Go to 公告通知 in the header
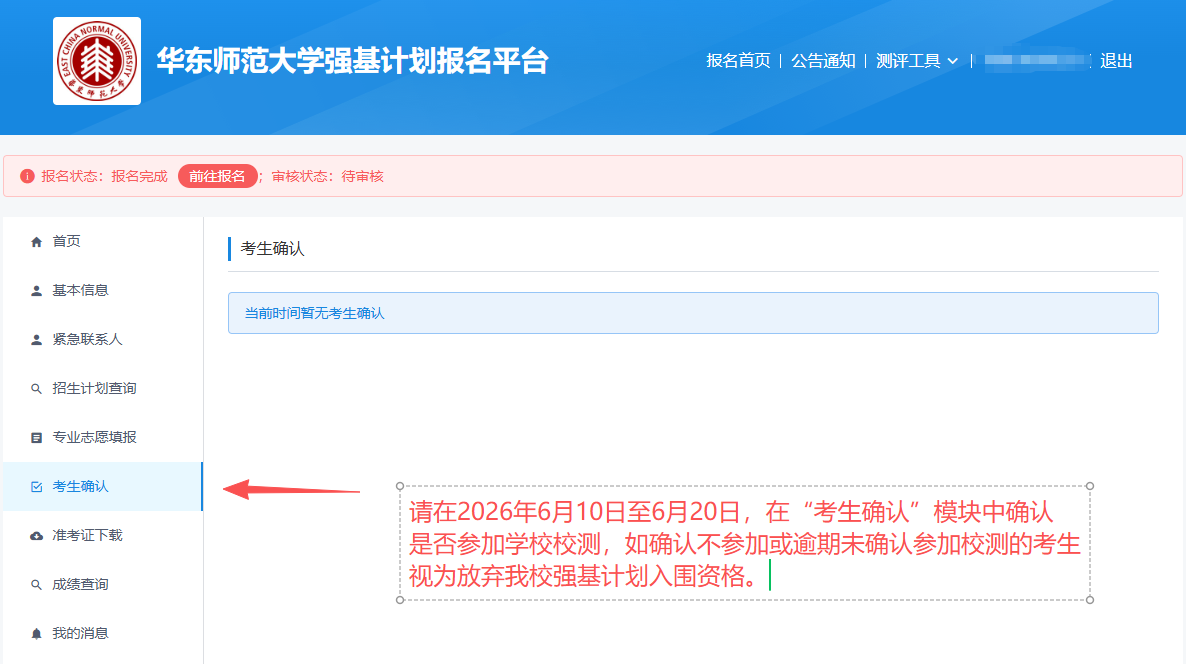1186x664 pixels. (x=823, y=61)
